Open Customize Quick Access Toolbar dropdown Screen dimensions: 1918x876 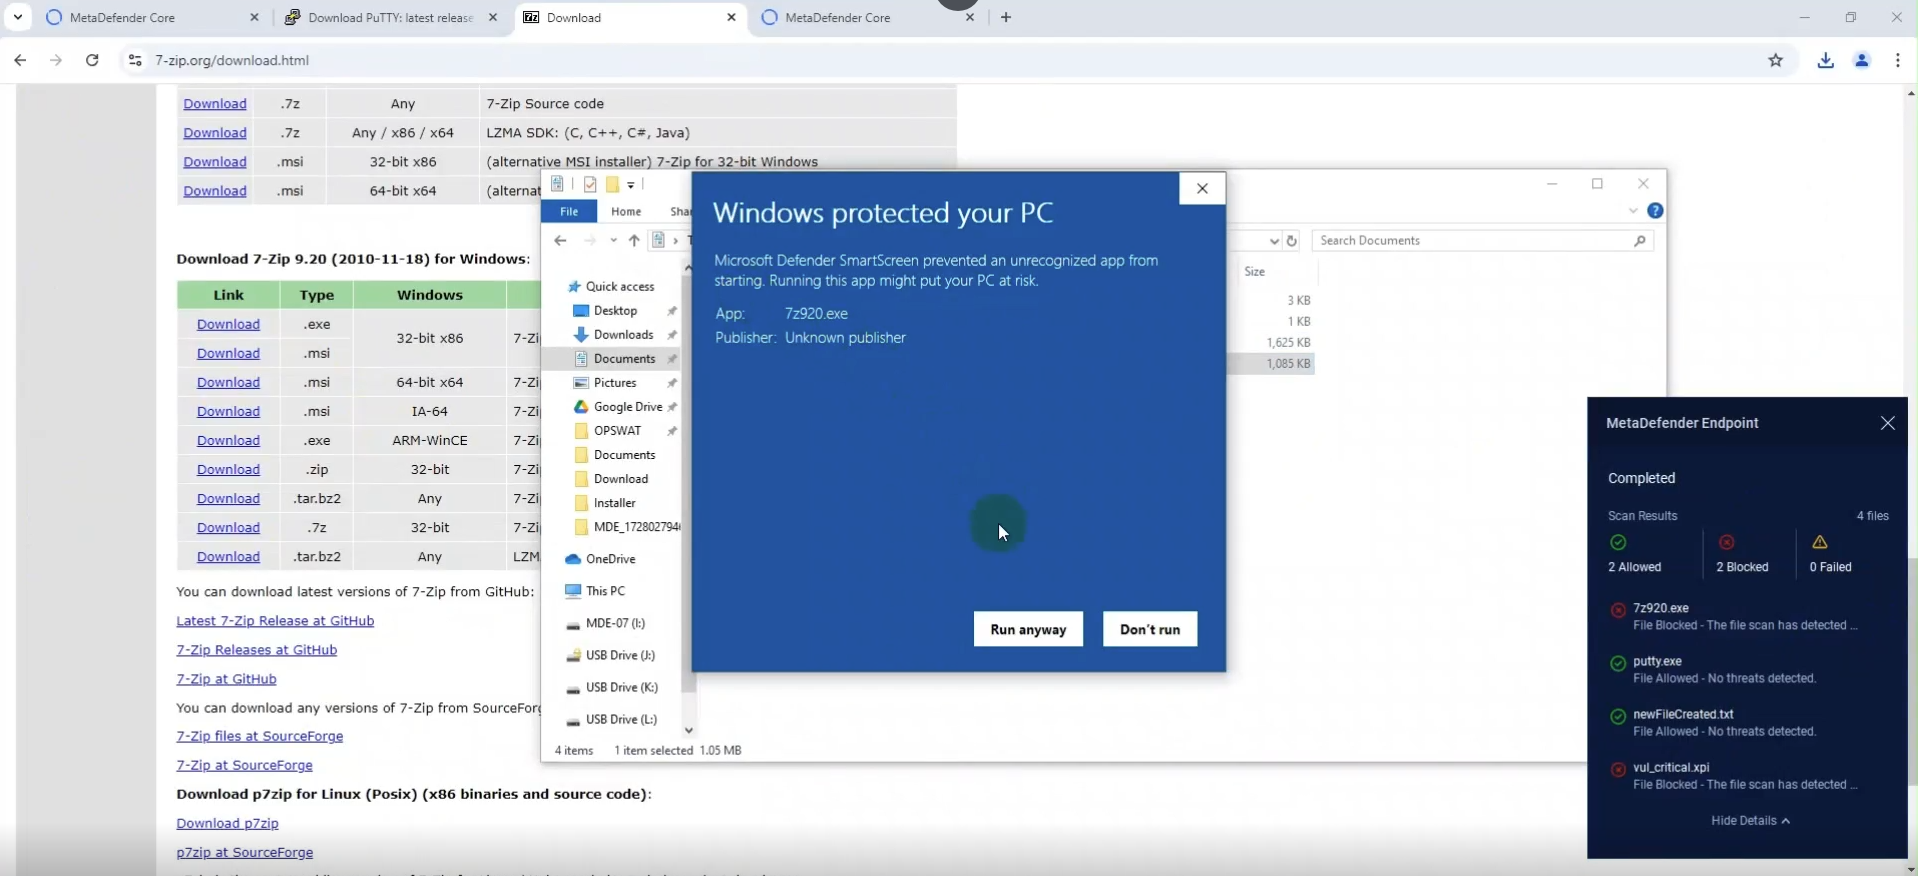click(631, 185)
